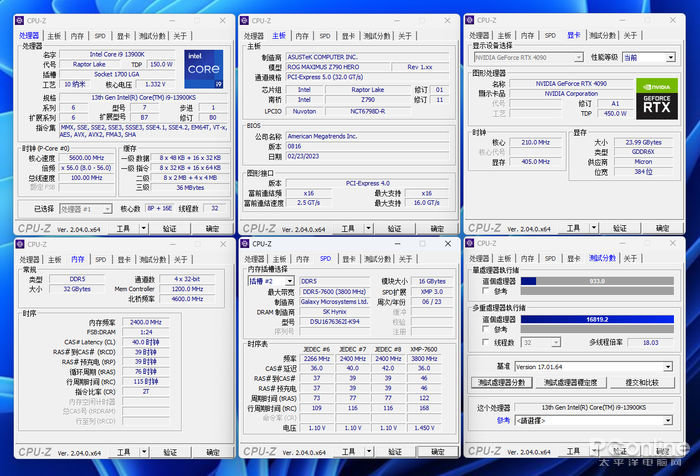Click the 这个处理器 field showing i9-13900KS

593,407
